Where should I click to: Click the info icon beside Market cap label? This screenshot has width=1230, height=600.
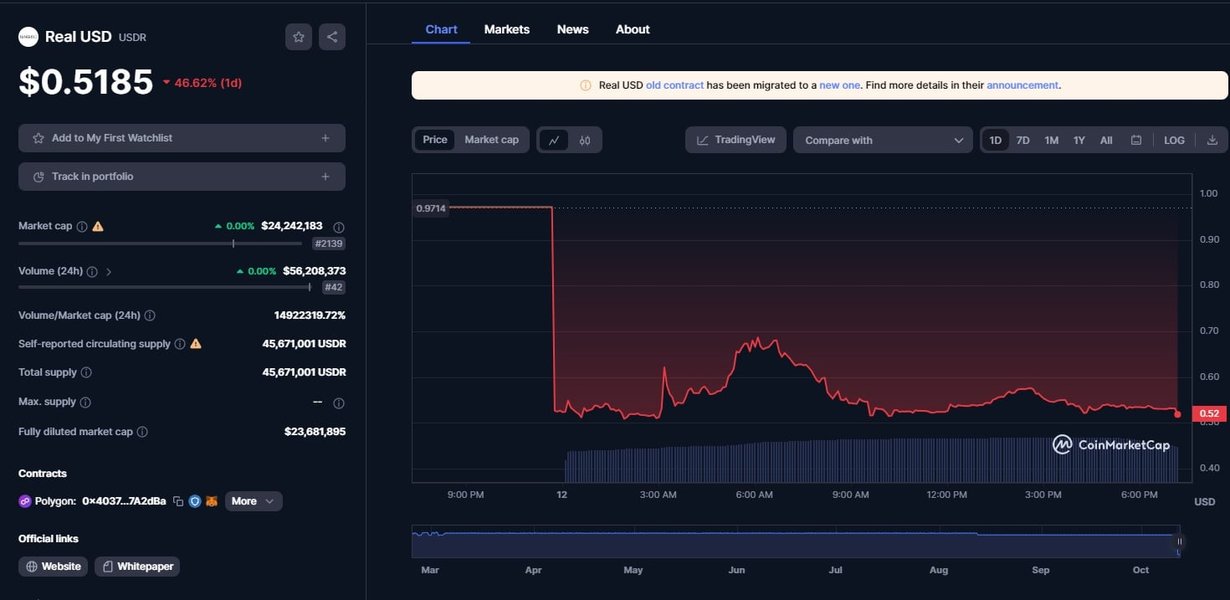coord(82,226)
